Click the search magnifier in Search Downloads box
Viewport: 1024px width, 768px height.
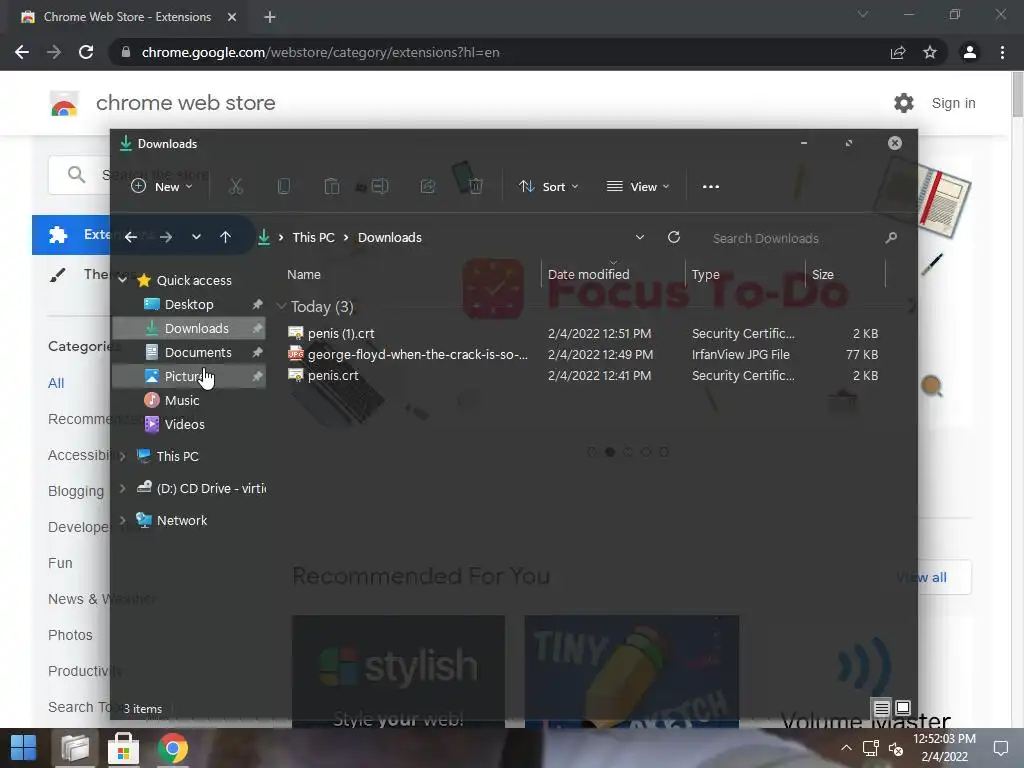pos(891,238)
